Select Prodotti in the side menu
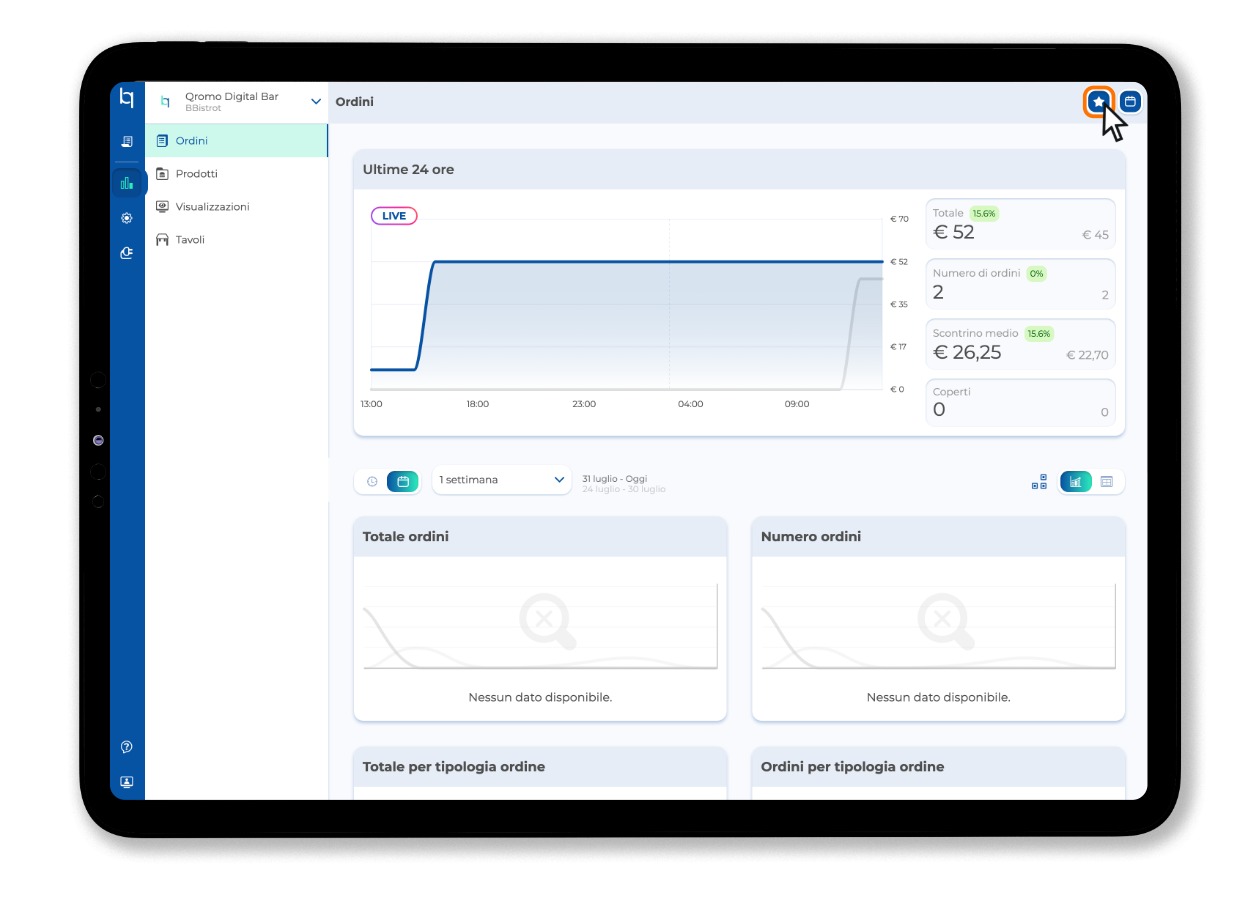Viewport: 1250px width, 920px height. 236,174
